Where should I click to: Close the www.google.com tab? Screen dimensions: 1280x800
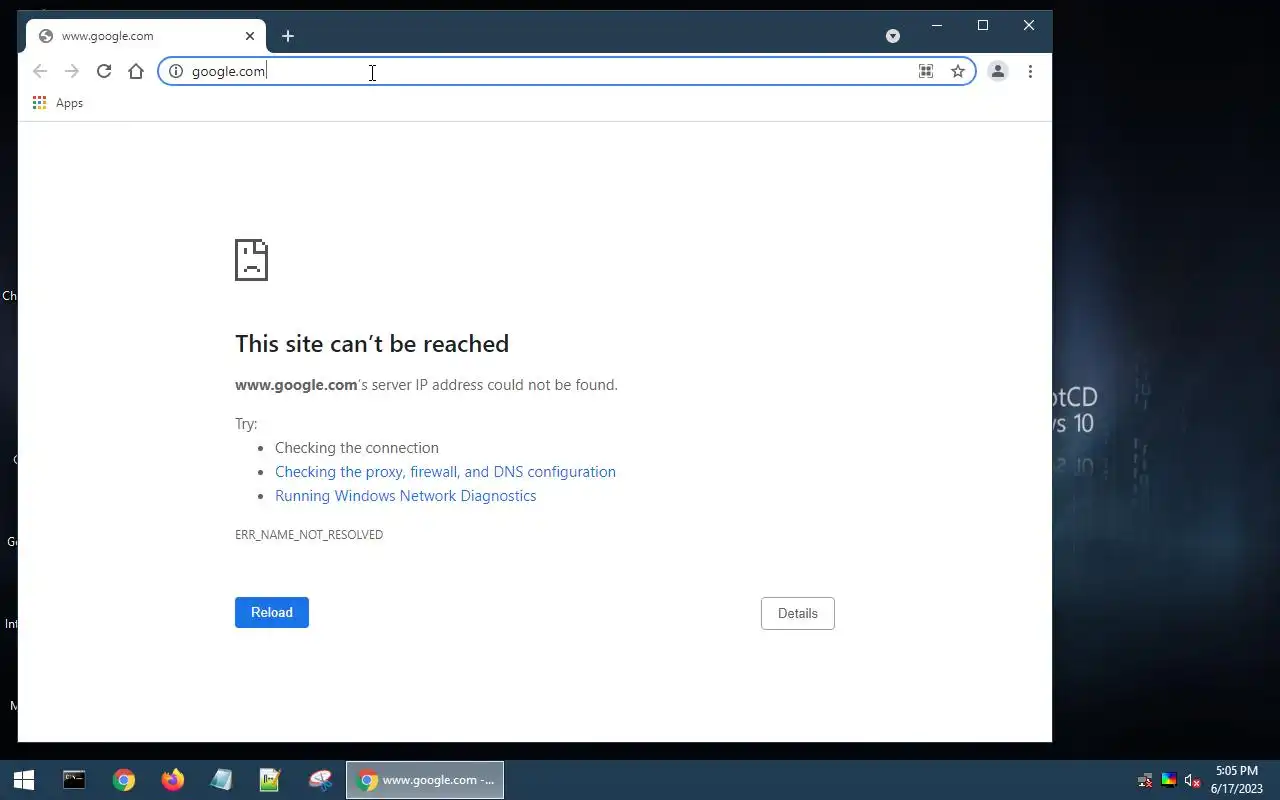(250, 36)
